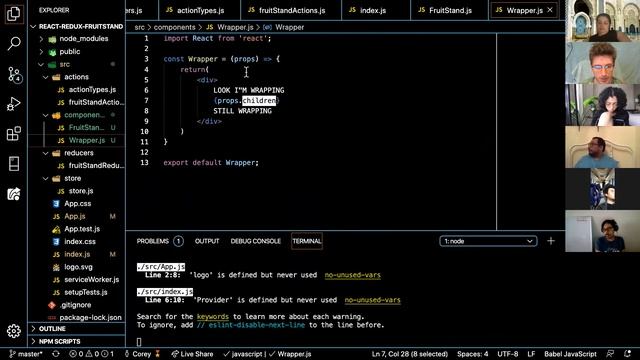Open App.css in the explorer
The width and height of the screenshot is (640, 360).
tap(77, 204)
